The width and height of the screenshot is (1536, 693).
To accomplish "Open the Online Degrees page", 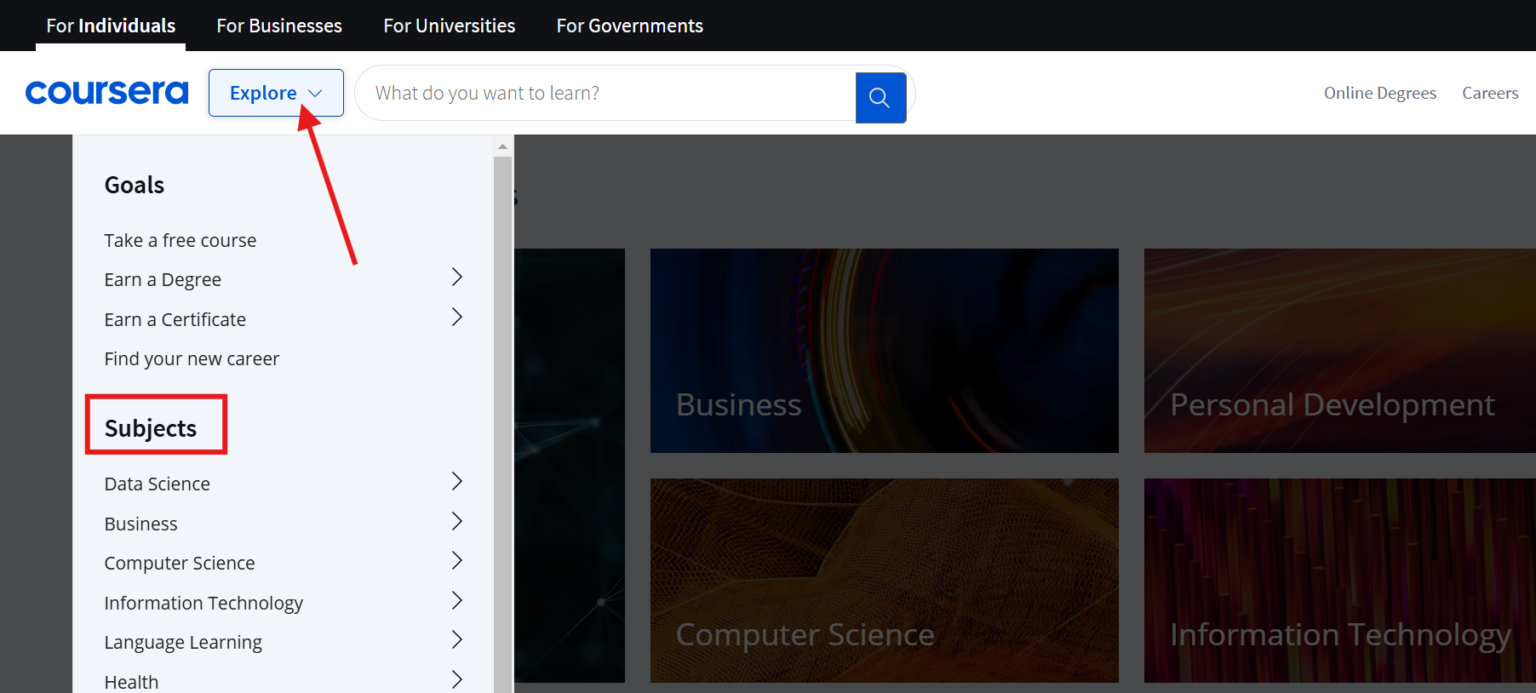I will point(1380,92).
